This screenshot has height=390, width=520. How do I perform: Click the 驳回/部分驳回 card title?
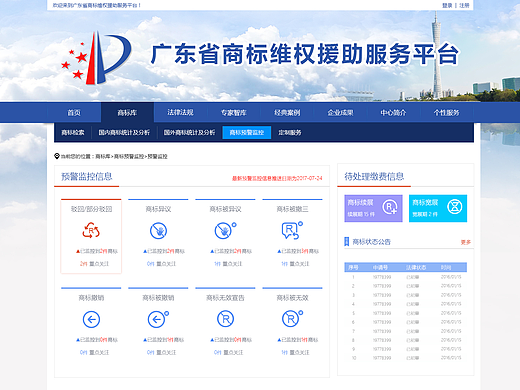[91, 209]
